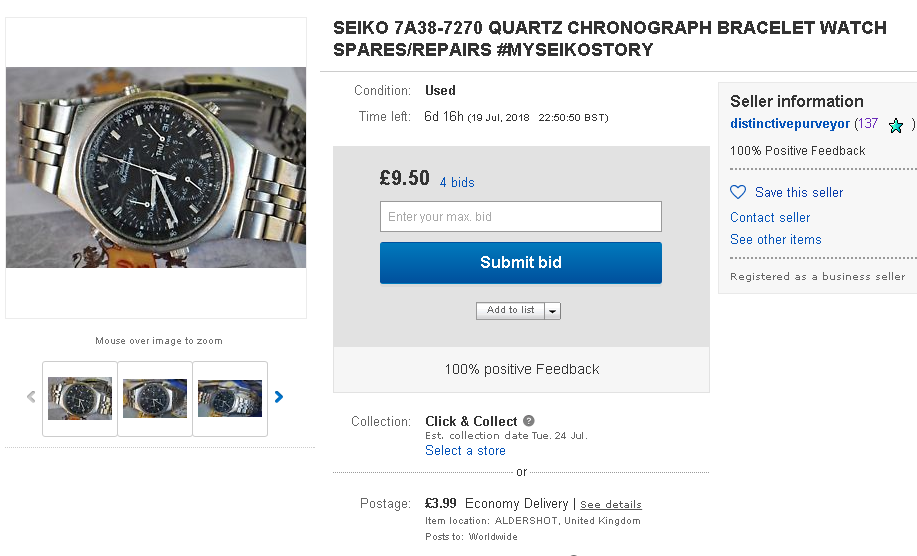Screen dimensions: 917x556
Task: Click the next thumbnail arrow
Action: [x=279, y=397]
